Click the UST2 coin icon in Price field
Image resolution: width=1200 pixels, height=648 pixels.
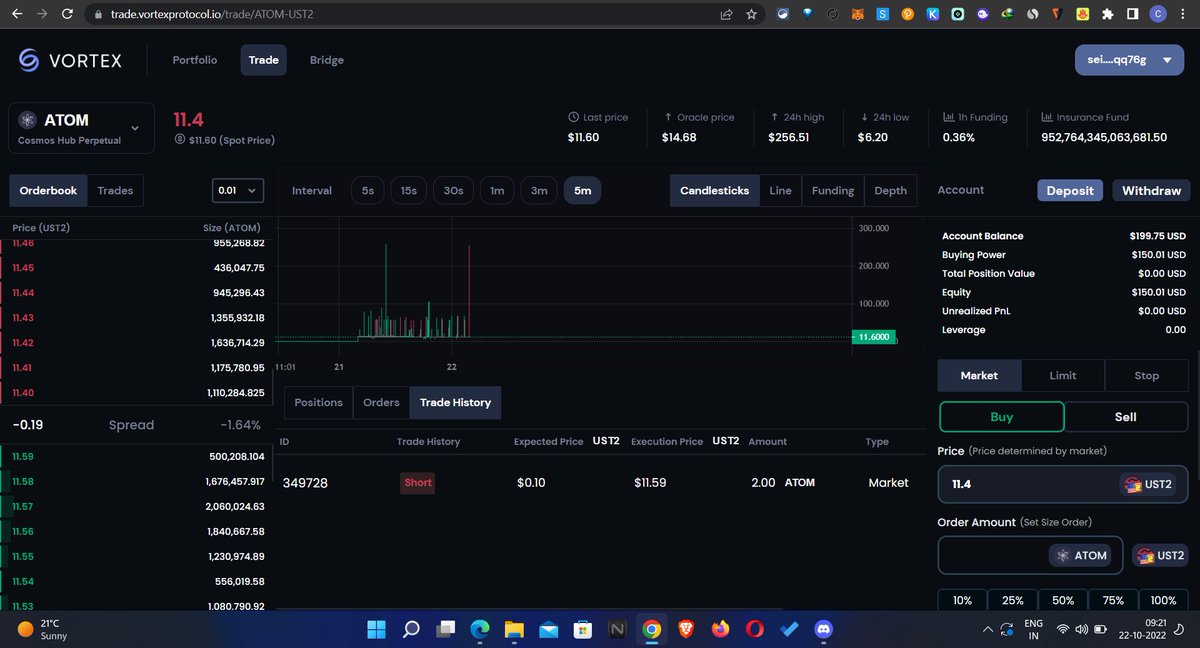[x=1133, y=484]
